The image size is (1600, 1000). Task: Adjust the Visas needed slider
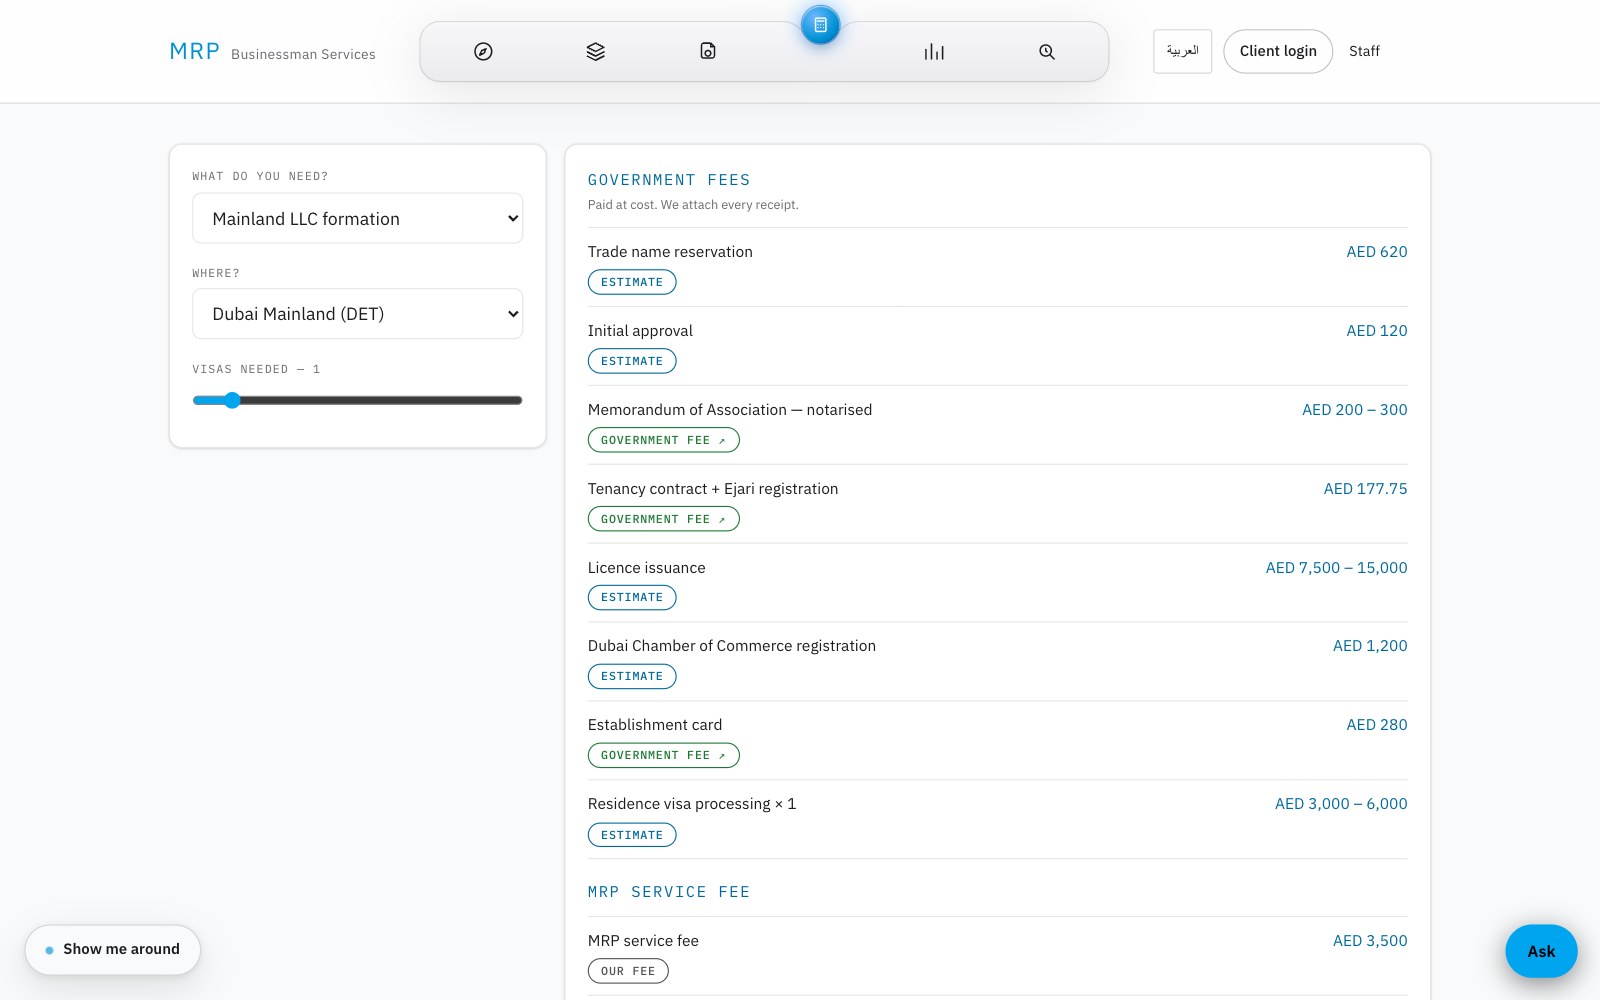[x=357, y=400]
